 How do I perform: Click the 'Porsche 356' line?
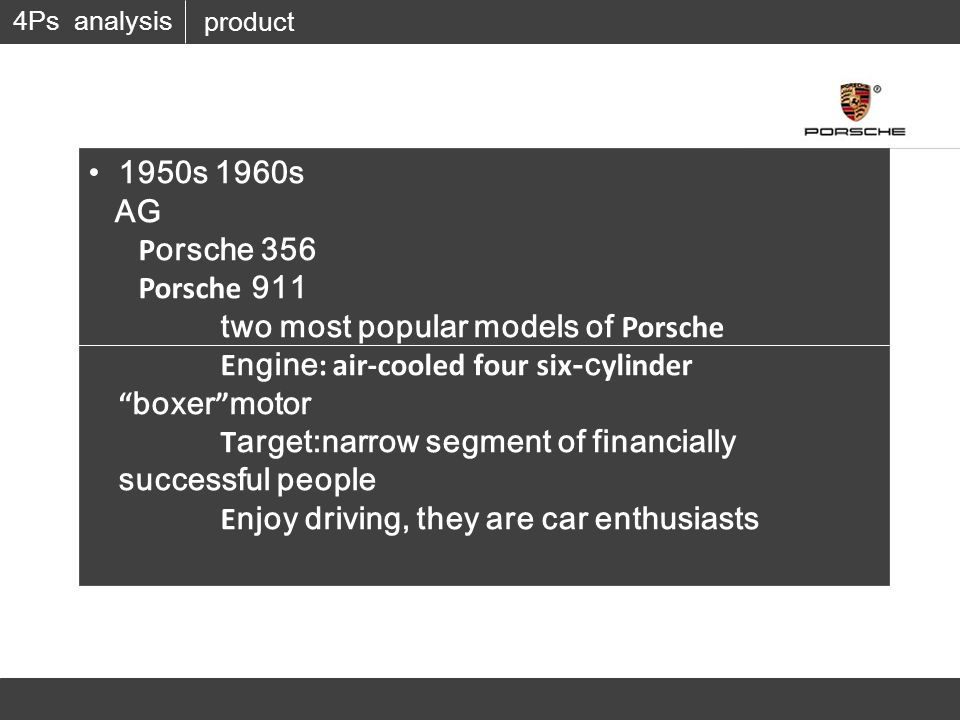pyautogui.click(x=227, y=250)
